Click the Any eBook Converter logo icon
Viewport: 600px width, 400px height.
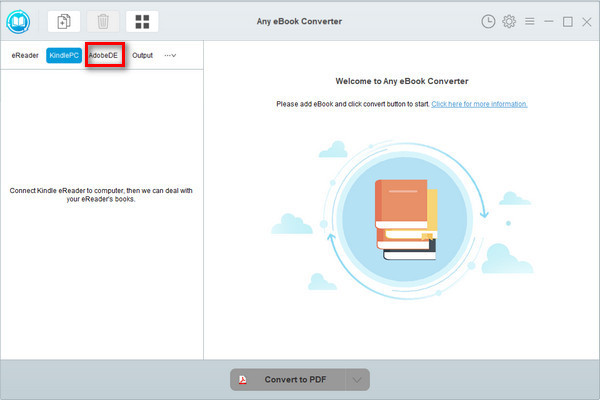(x=18, y=21)
